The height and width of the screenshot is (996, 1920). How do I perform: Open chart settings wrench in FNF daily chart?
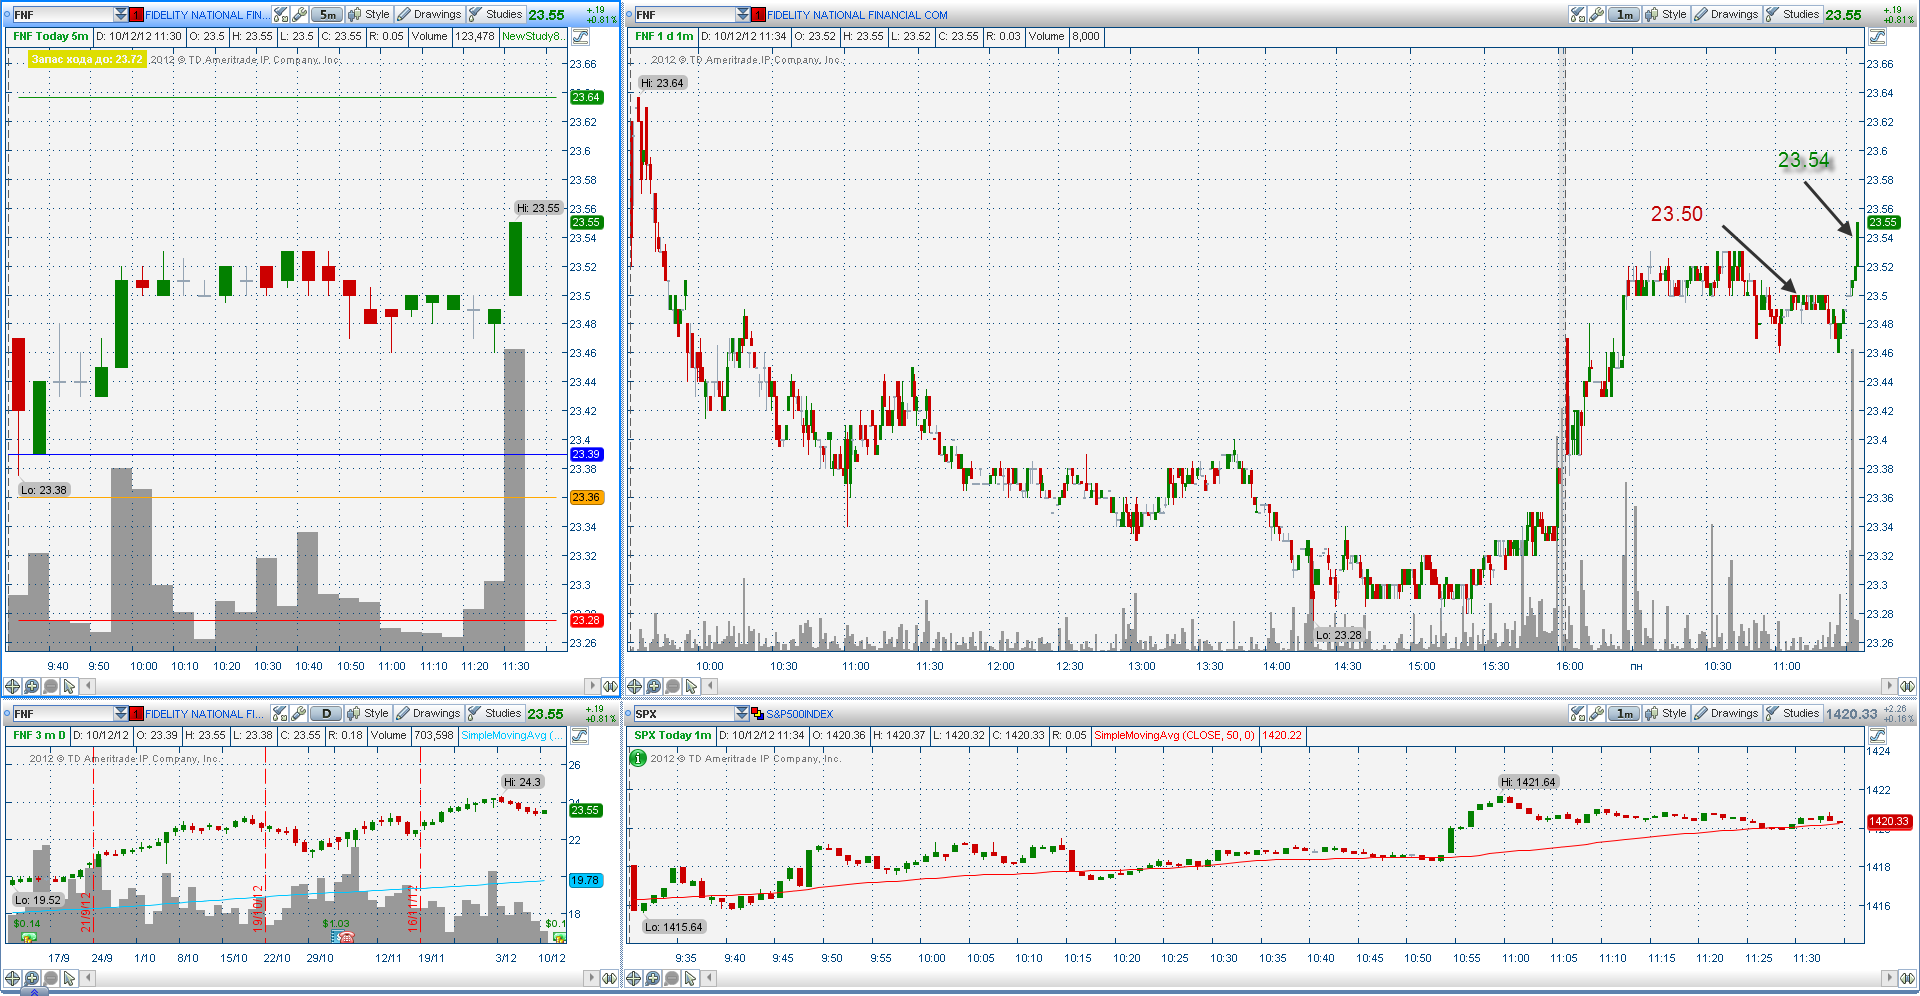coord(299,713)
